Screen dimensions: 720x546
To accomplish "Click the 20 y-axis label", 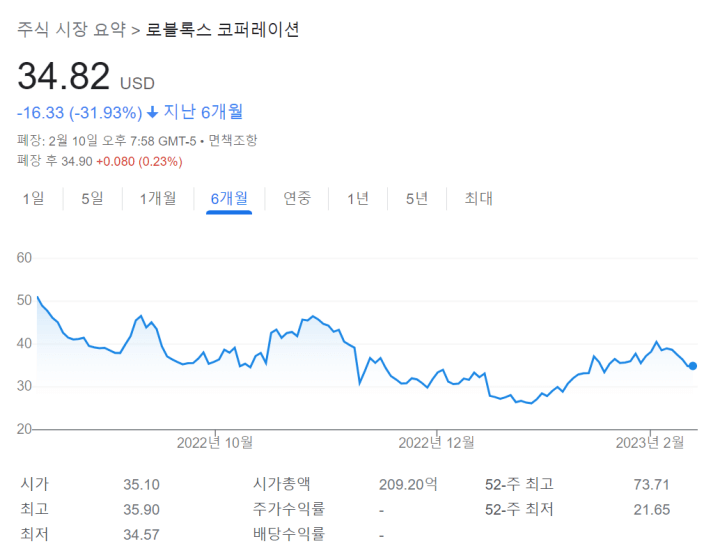I will point(24,429).
